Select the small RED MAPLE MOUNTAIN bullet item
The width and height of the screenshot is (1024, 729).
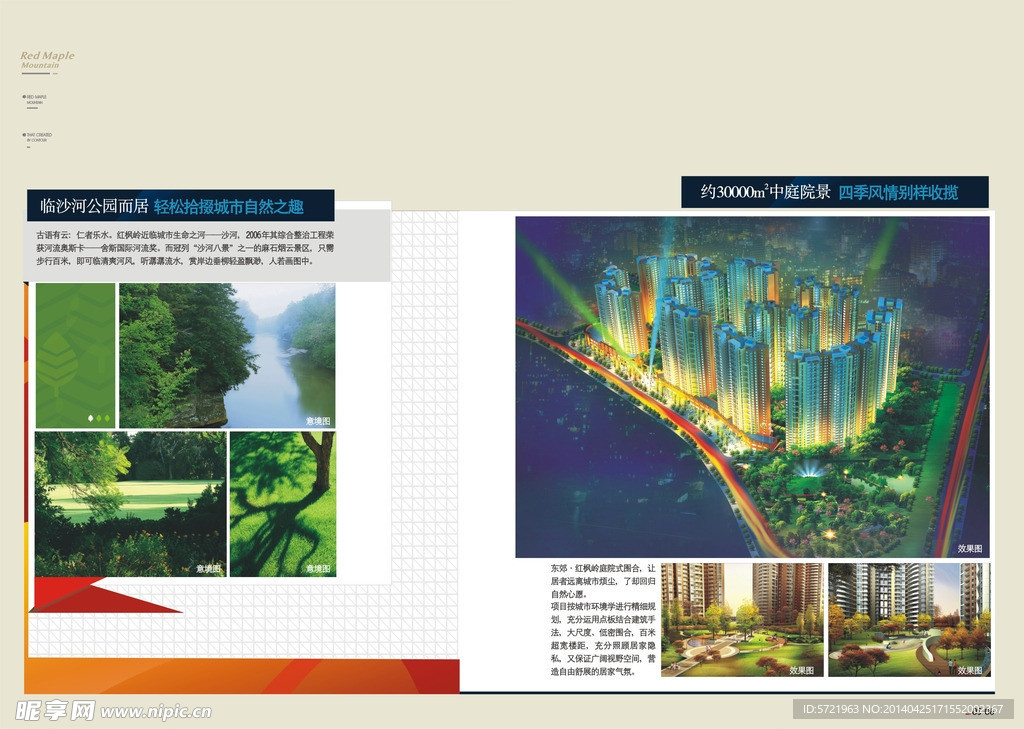pos(35,99)
